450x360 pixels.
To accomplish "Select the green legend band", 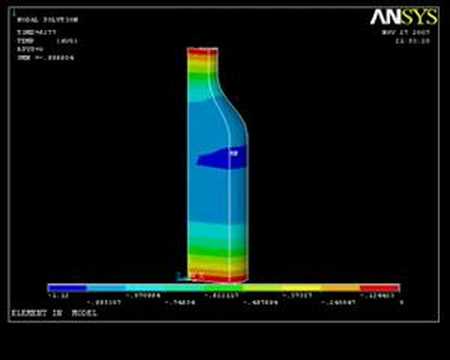I will click(223, 288).
